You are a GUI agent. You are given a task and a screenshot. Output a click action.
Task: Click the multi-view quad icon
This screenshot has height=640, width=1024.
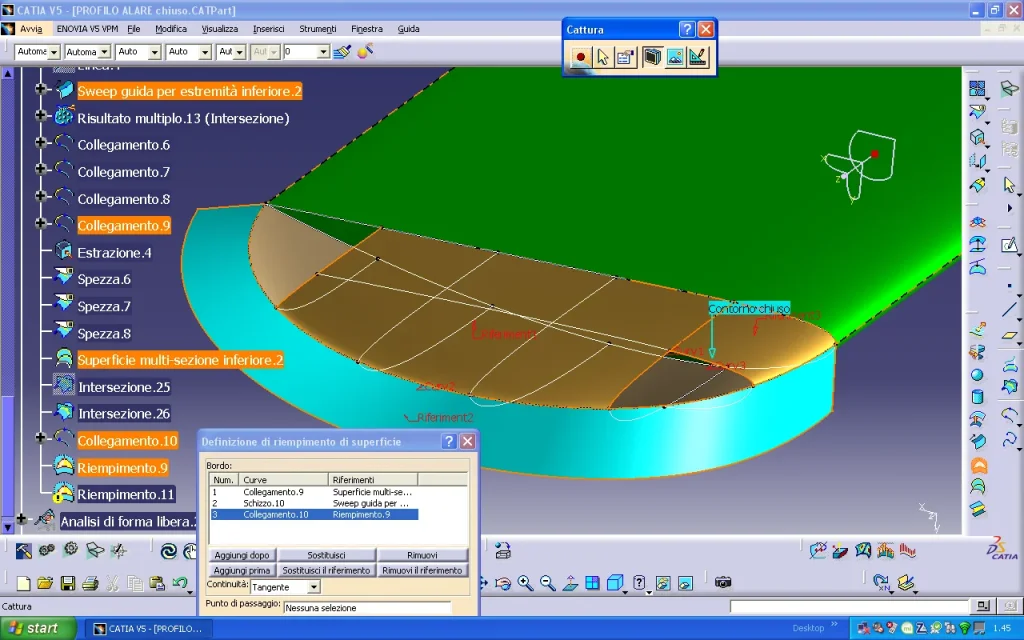tap(592, 583)
